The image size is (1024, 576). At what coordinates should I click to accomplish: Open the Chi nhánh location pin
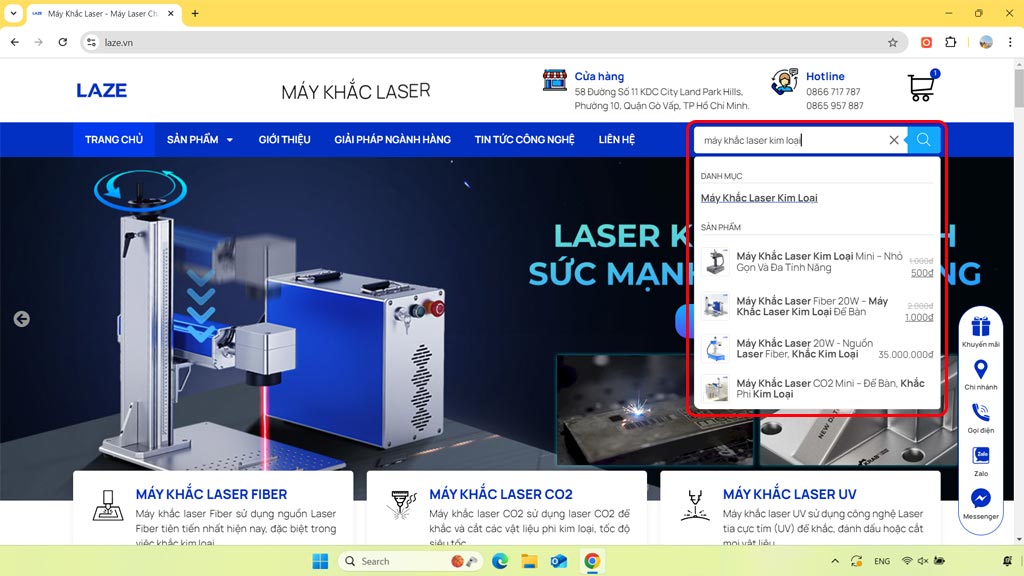[980, 369]
